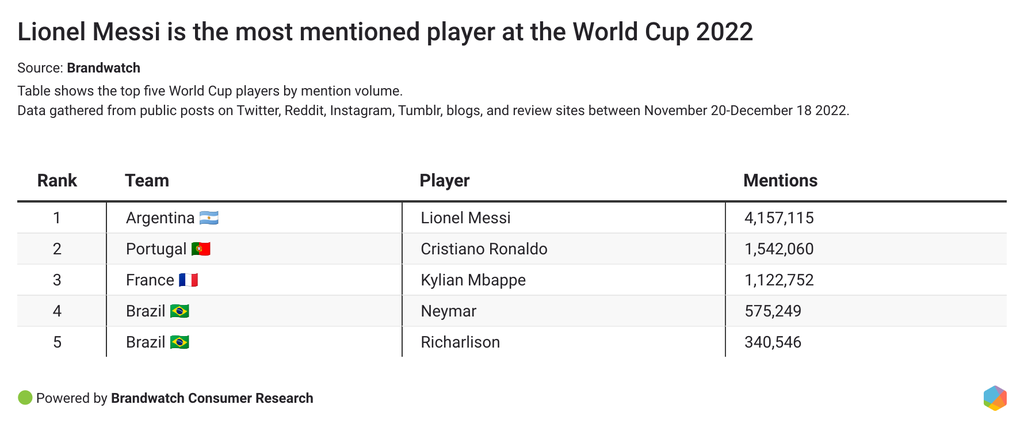Click the Brandwatch hexagon logo
The height and width of the screenshot is (431, 1024).
994,398
